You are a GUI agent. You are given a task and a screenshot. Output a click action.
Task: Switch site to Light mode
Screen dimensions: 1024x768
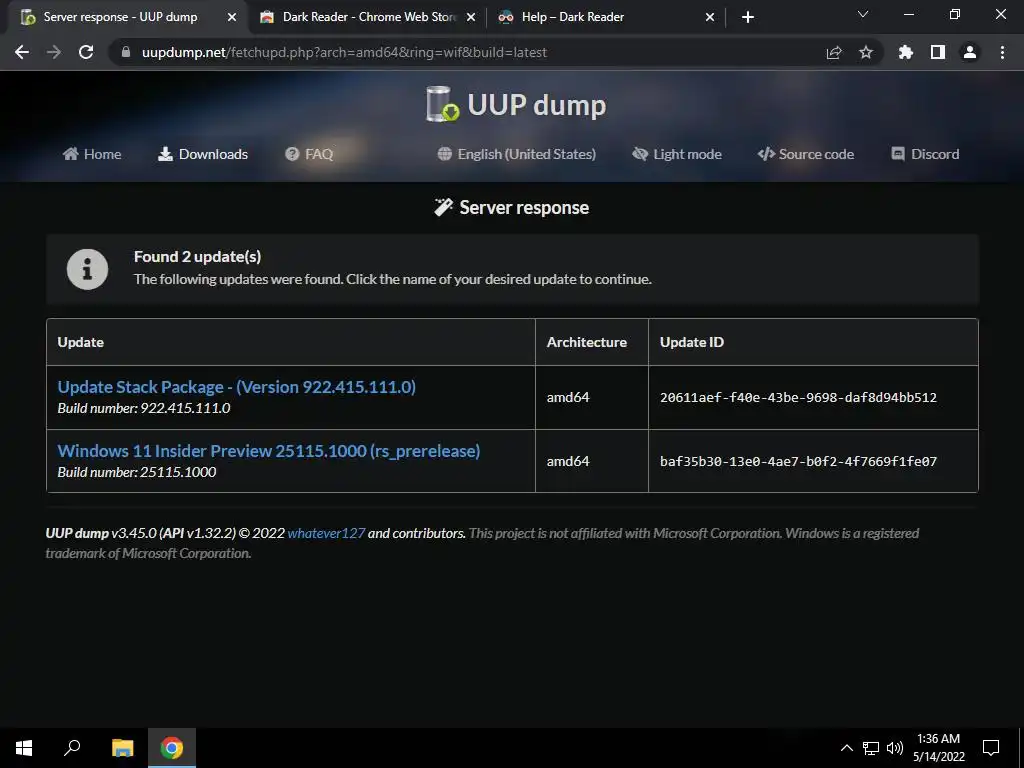tap(677, 154)
